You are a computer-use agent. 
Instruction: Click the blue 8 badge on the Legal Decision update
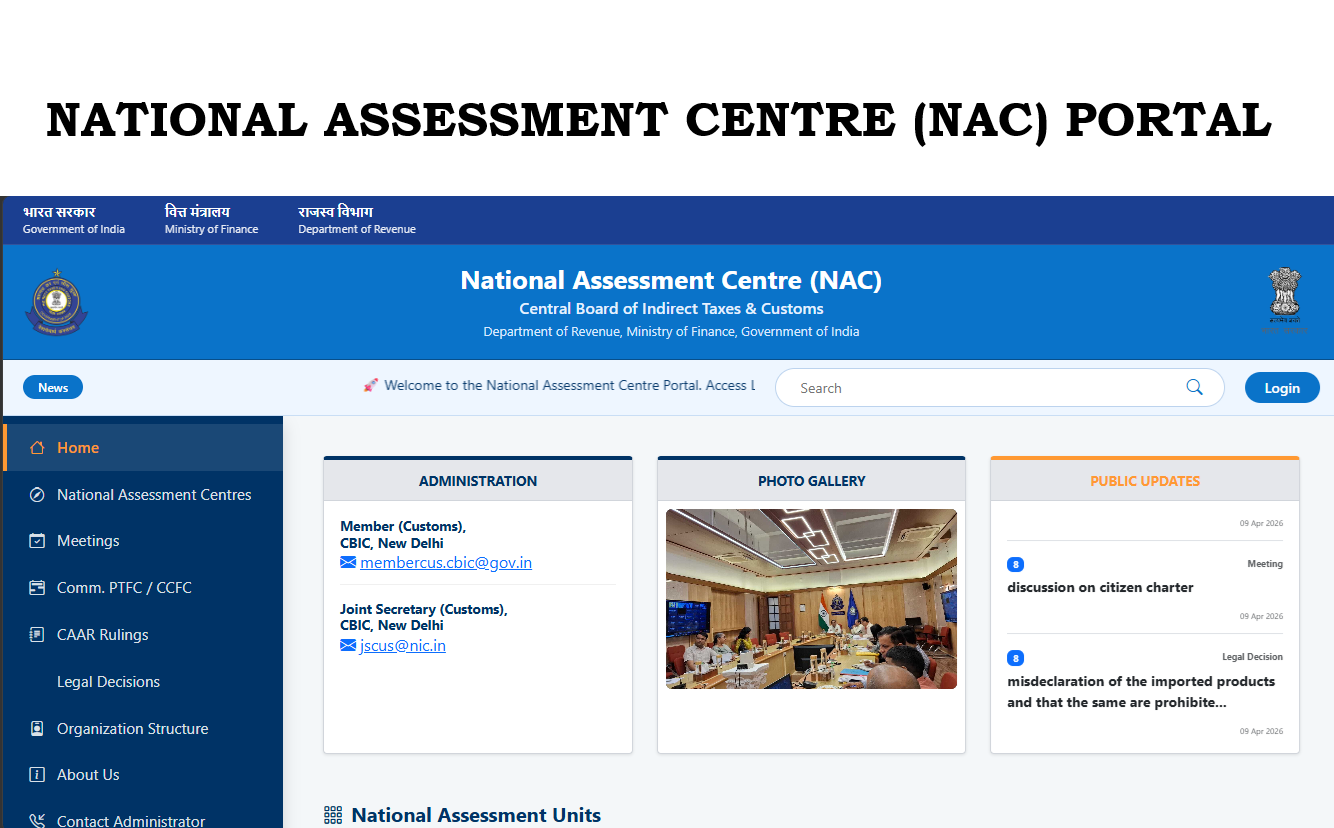[1015, 658]
